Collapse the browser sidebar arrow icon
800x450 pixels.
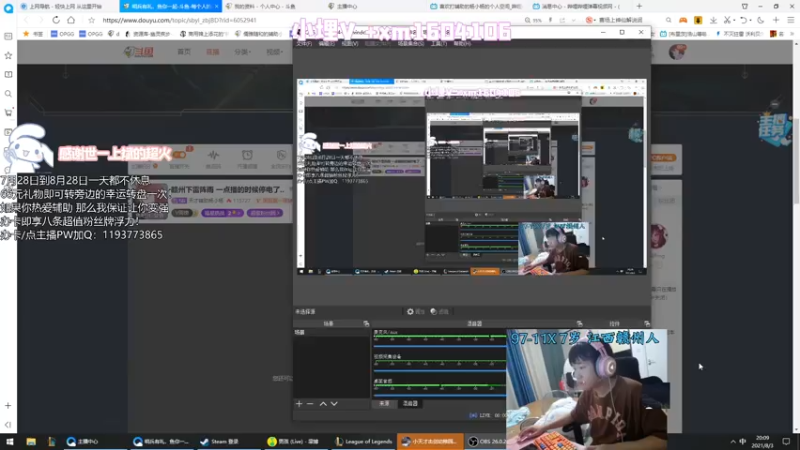[x=8, y=424]
